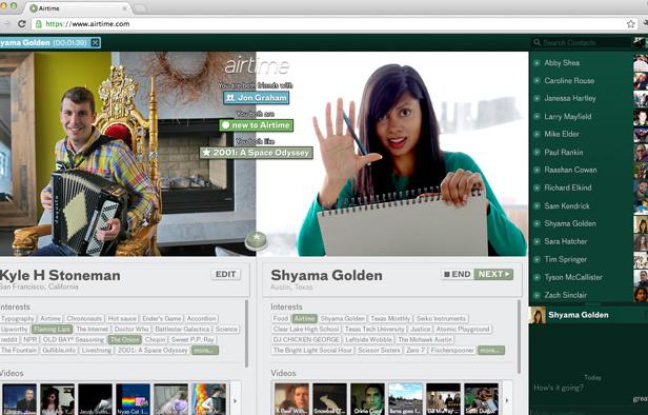The image size is (648, 415).
Task: Select the Shyama Golden call tab
Action: (50, 43)
